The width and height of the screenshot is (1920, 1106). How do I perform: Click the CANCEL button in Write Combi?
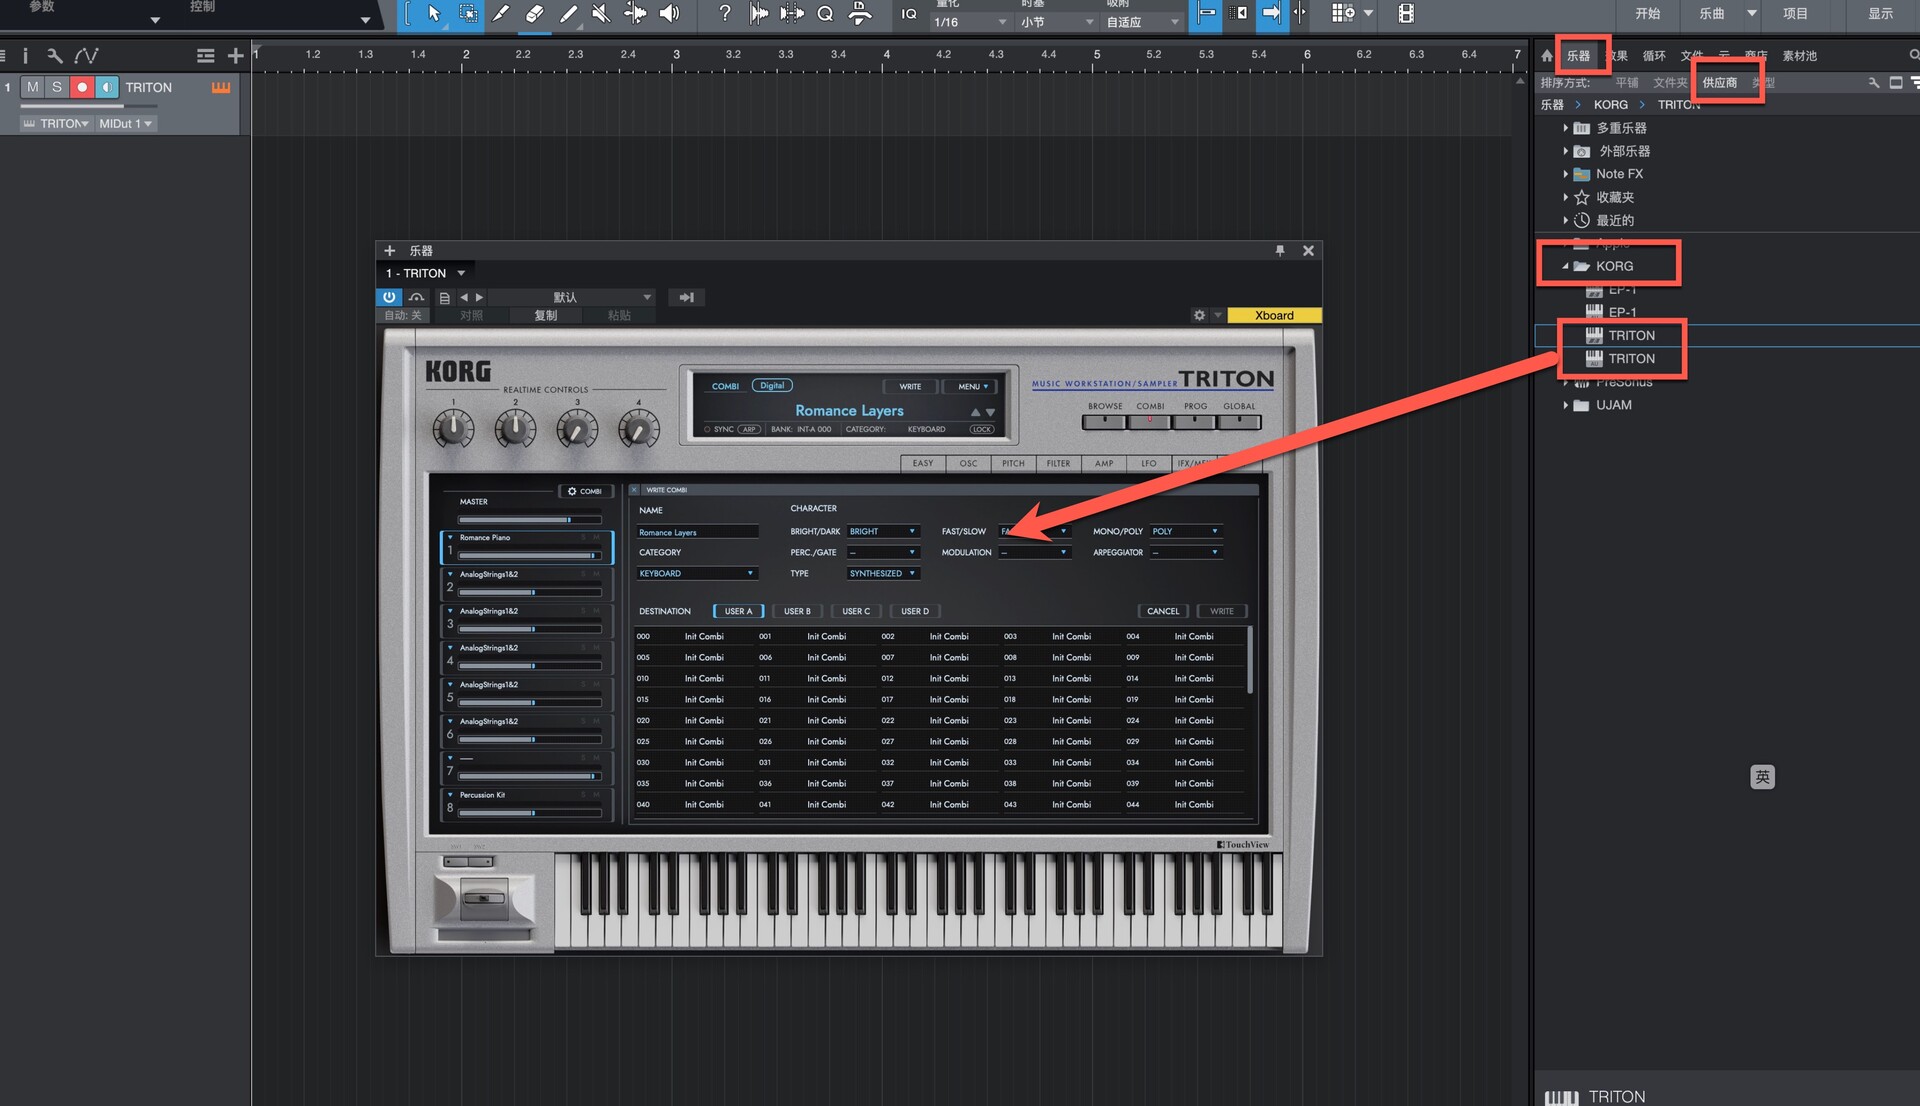(1162, 611)
